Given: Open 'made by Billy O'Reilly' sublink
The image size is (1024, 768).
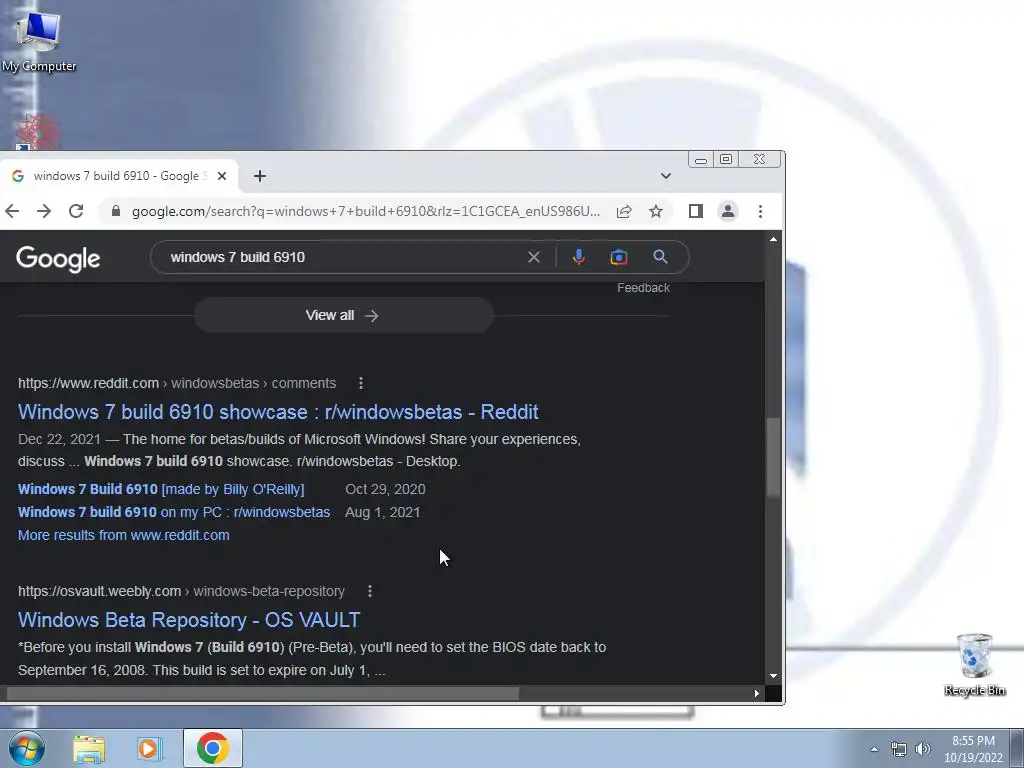Looking at the screenshot, I should click(x=161, y=489).
